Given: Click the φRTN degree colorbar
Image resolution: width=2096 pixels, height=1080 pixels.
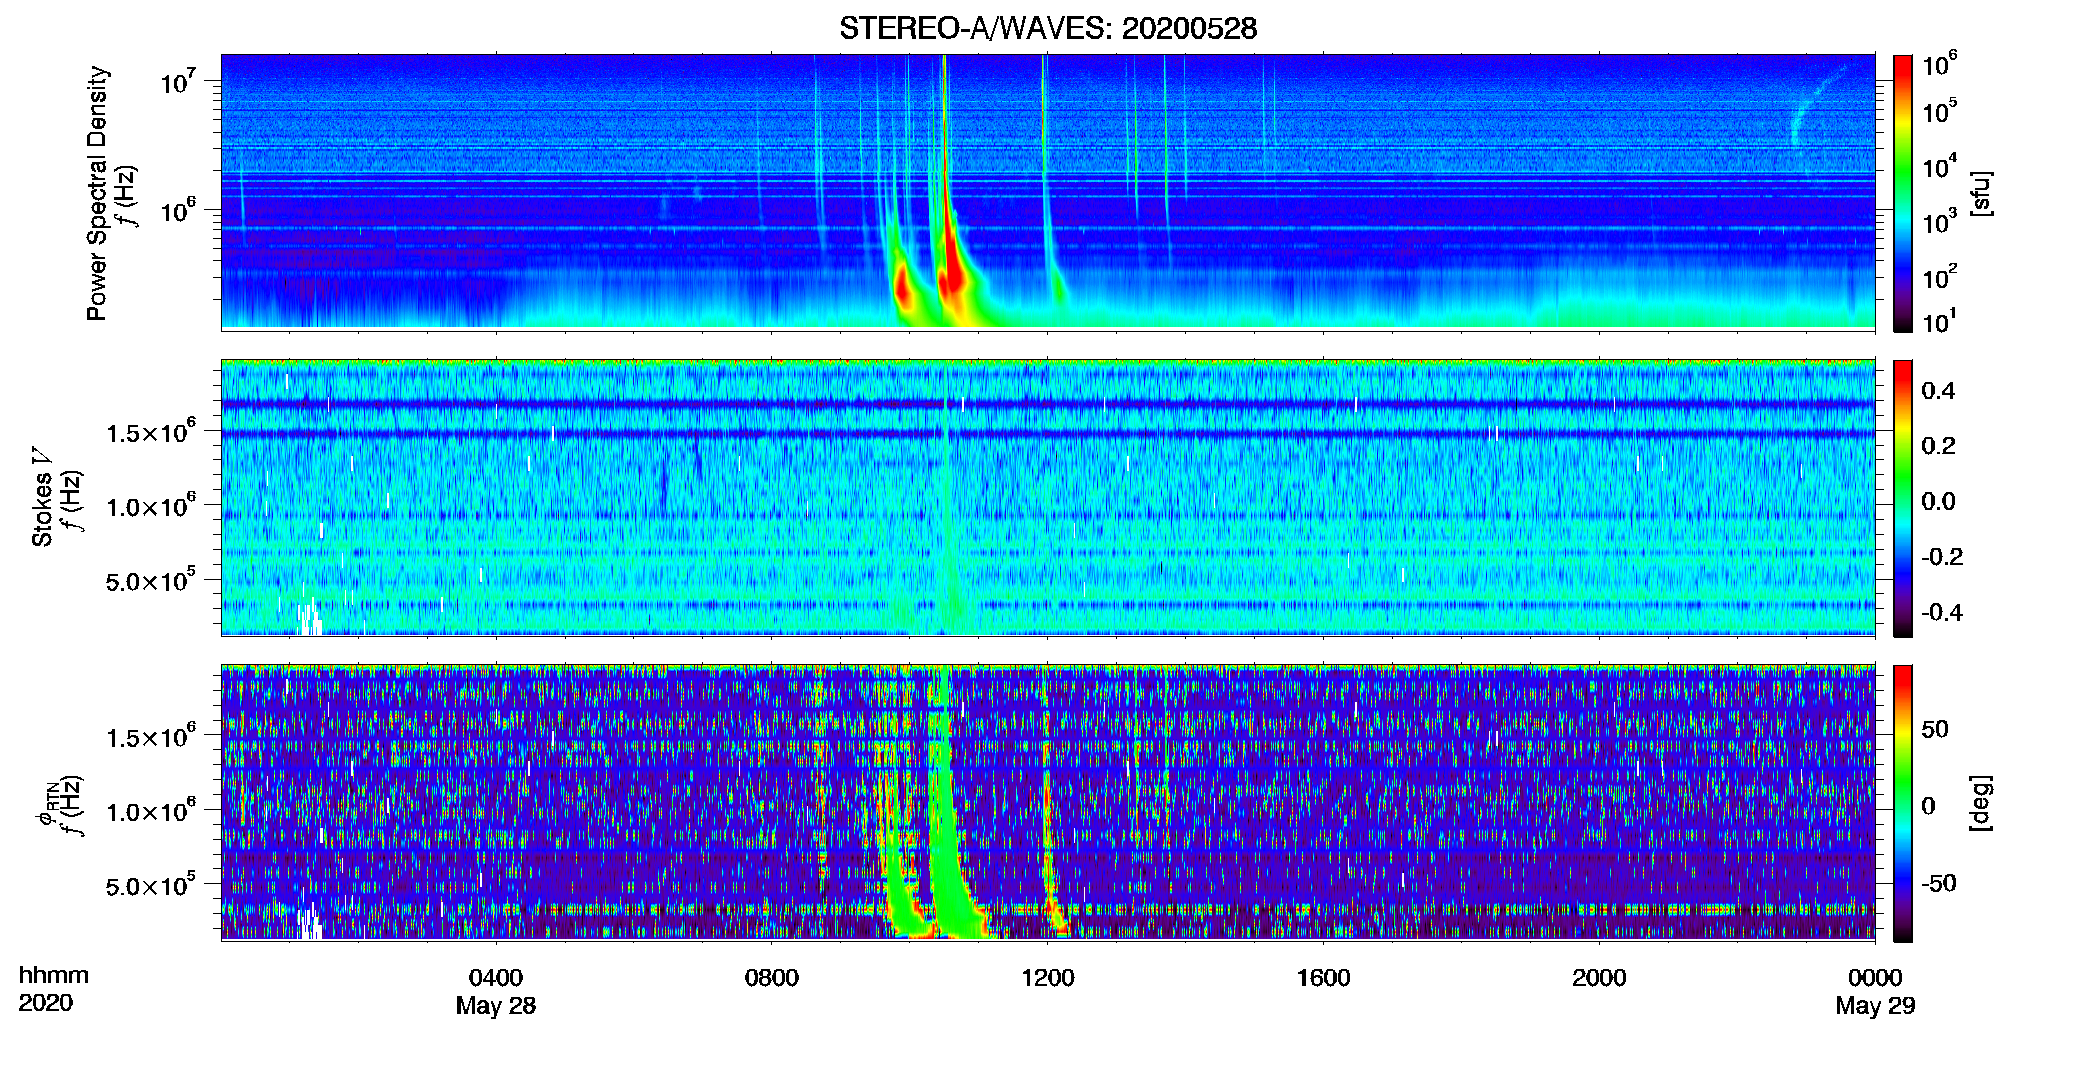Looking at the screenshot, I should click(x=1903, y=803).
